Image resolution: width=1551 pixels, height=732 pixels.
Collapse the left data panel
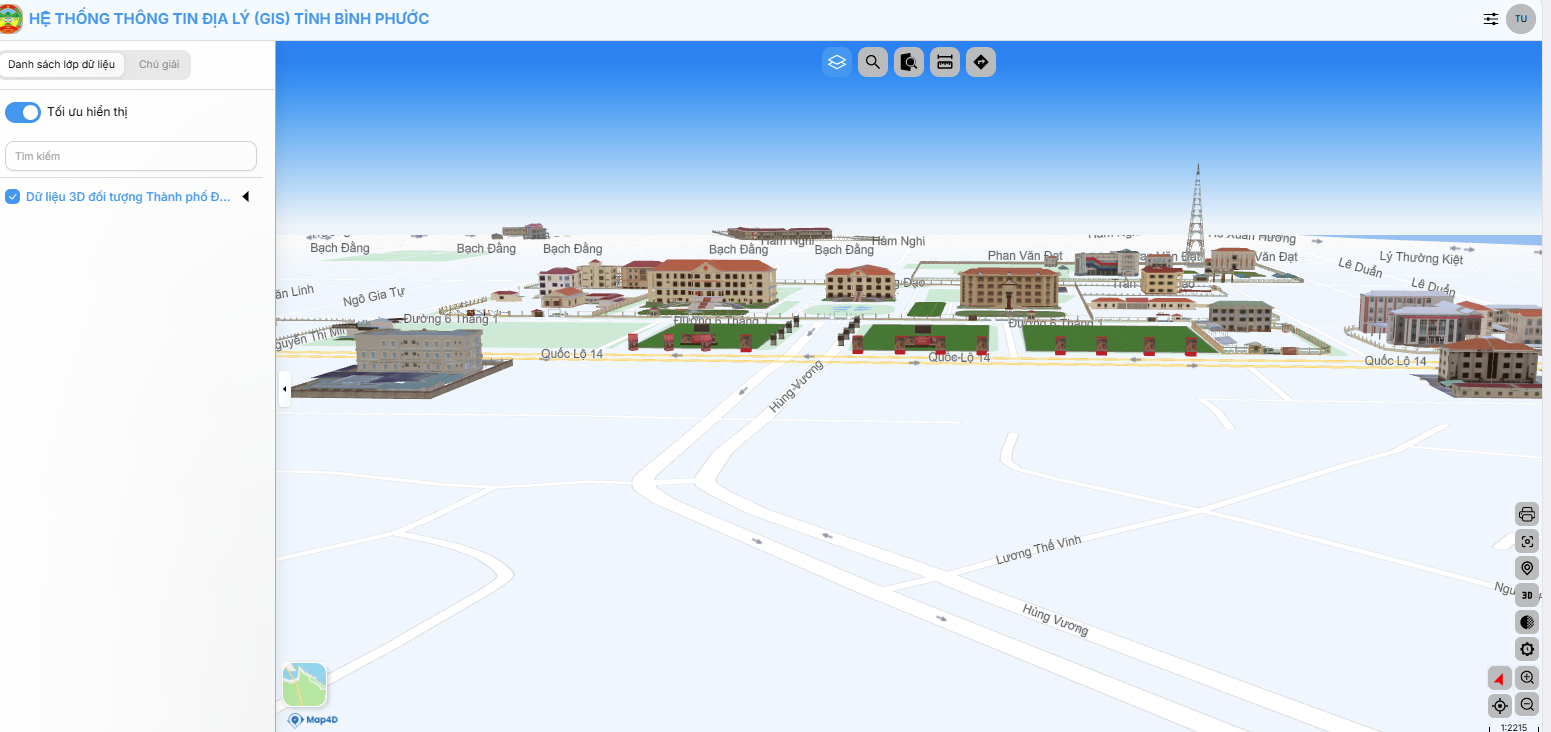[x=283, y=390]
